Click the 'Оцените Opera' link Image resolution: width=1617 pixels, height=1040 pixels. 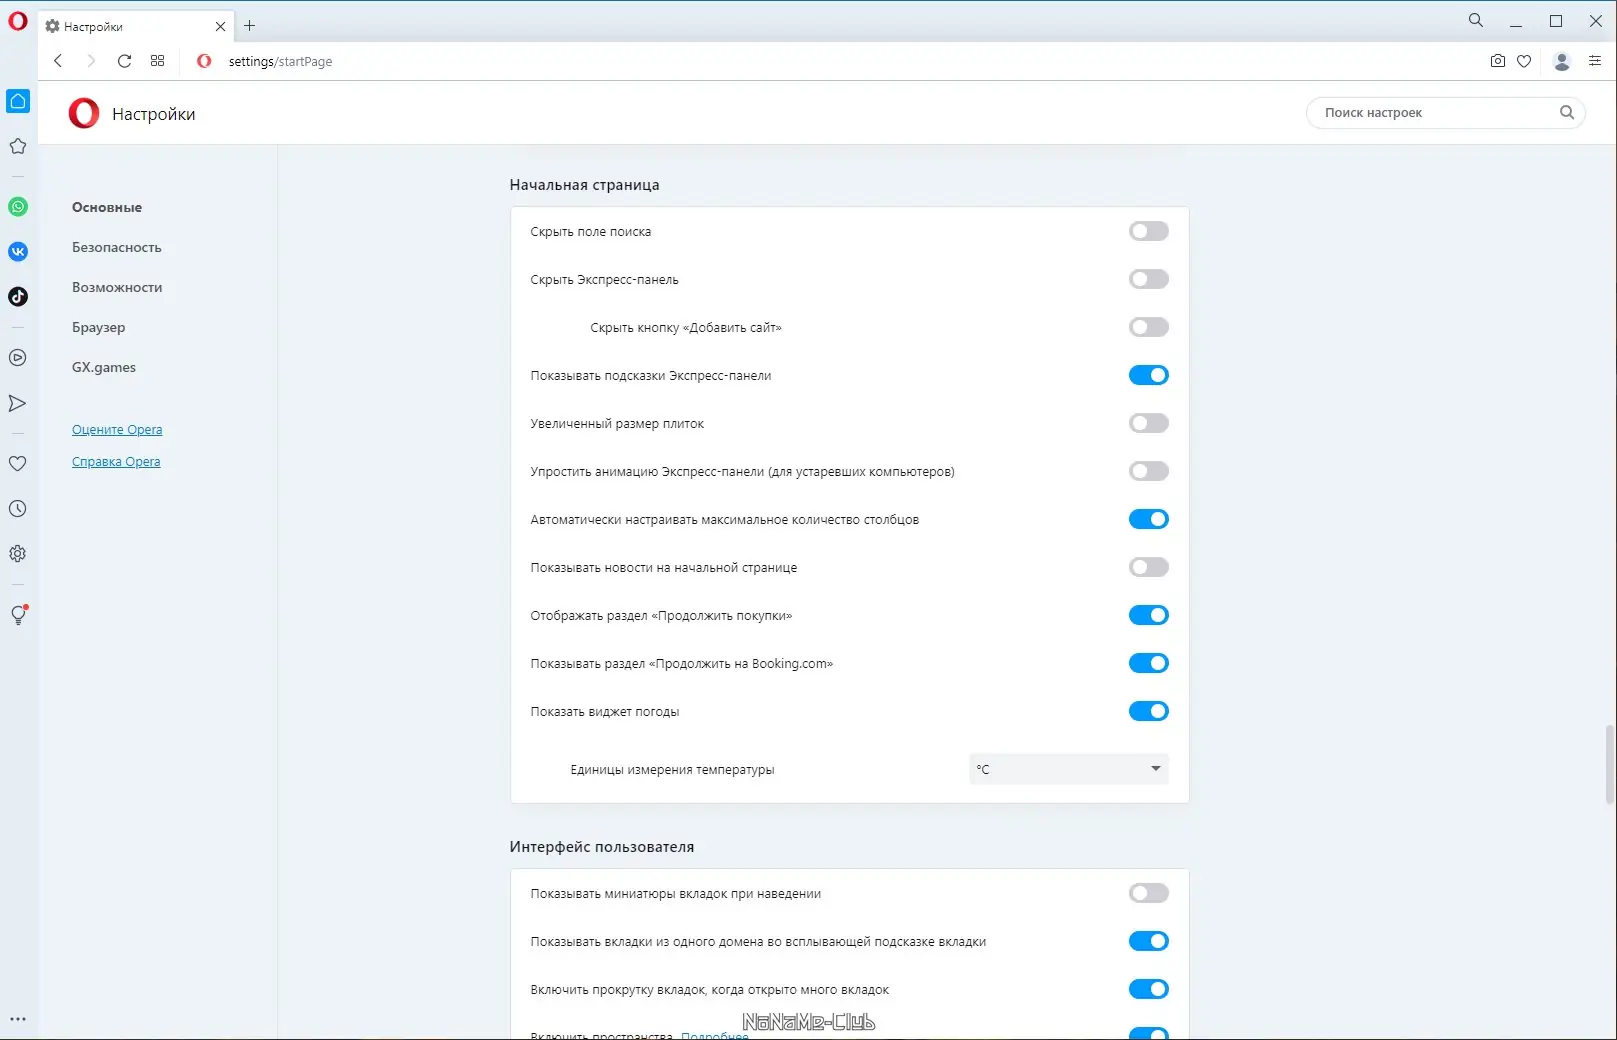117,430
